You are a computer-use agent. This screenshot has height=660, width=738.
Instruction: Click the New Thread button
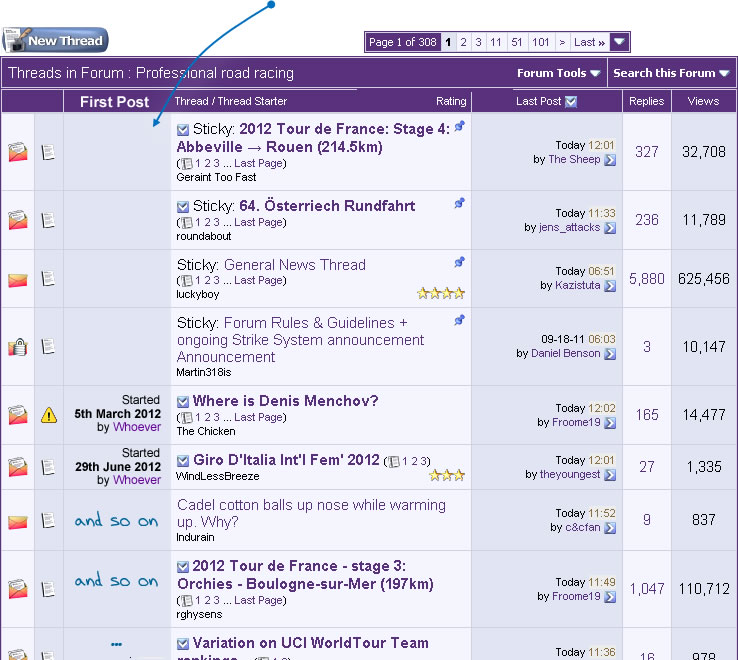55,40
